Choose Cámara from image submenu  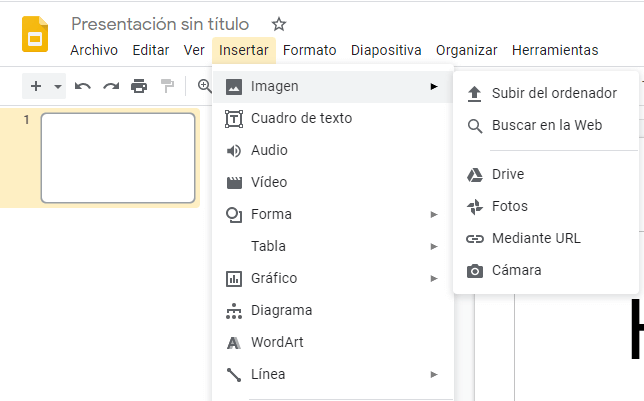point(546,270)
